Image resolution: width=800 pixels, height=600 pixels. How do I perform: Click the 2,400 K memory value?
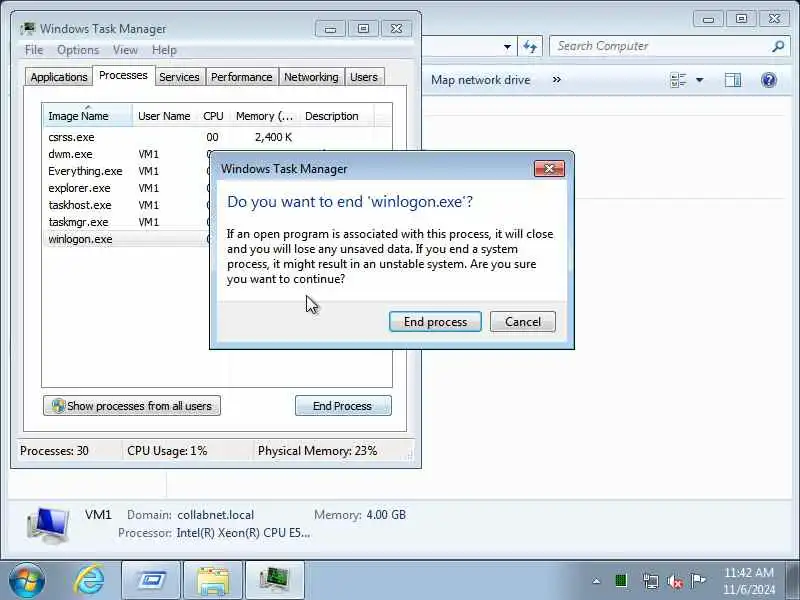273,137
